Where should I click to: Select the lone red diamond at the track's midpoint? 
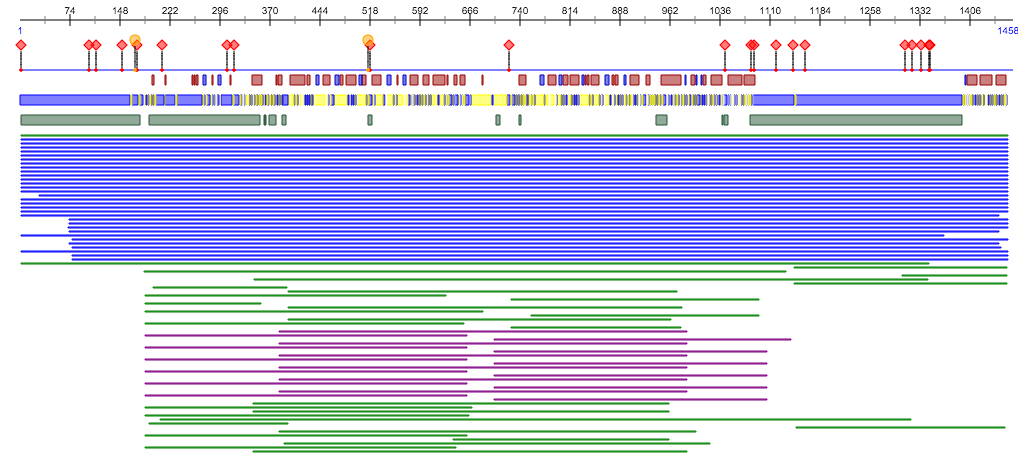[x=509, y=45]
